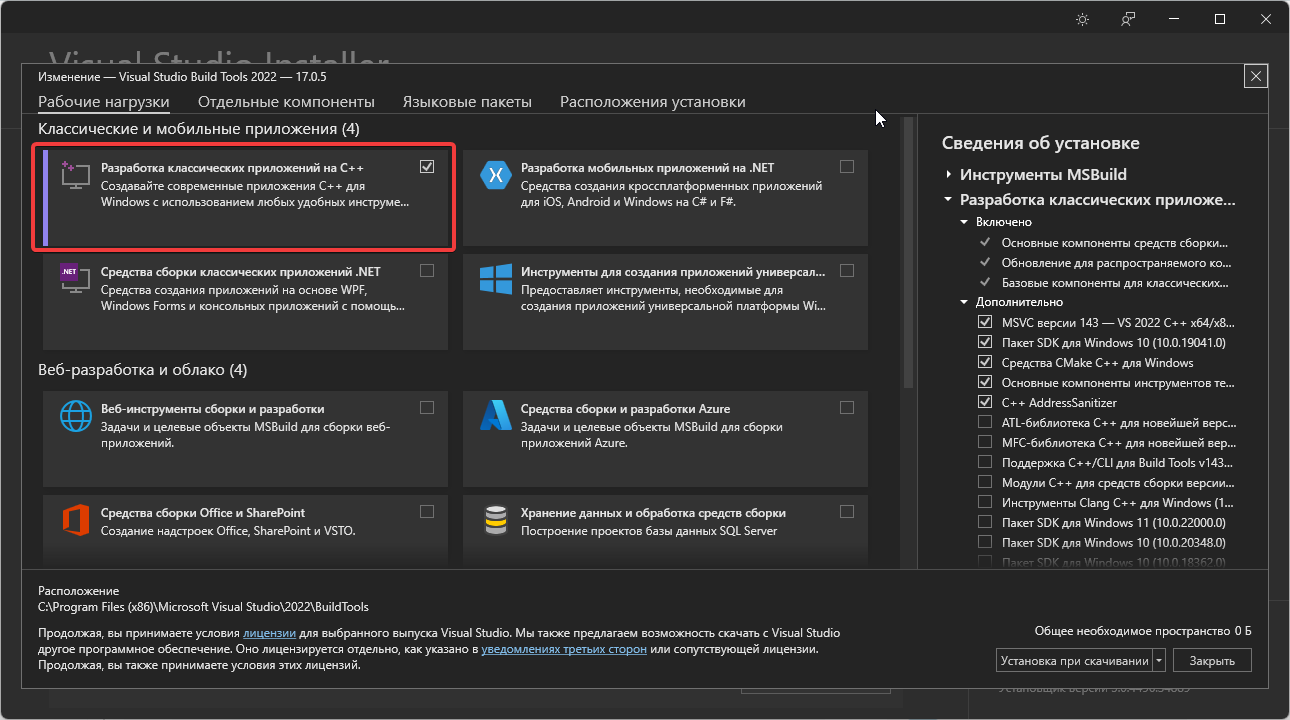Check Инструменты Clang C++ для Windows
Viewport: 1290px width, 720px height.
tap(984, 503)
